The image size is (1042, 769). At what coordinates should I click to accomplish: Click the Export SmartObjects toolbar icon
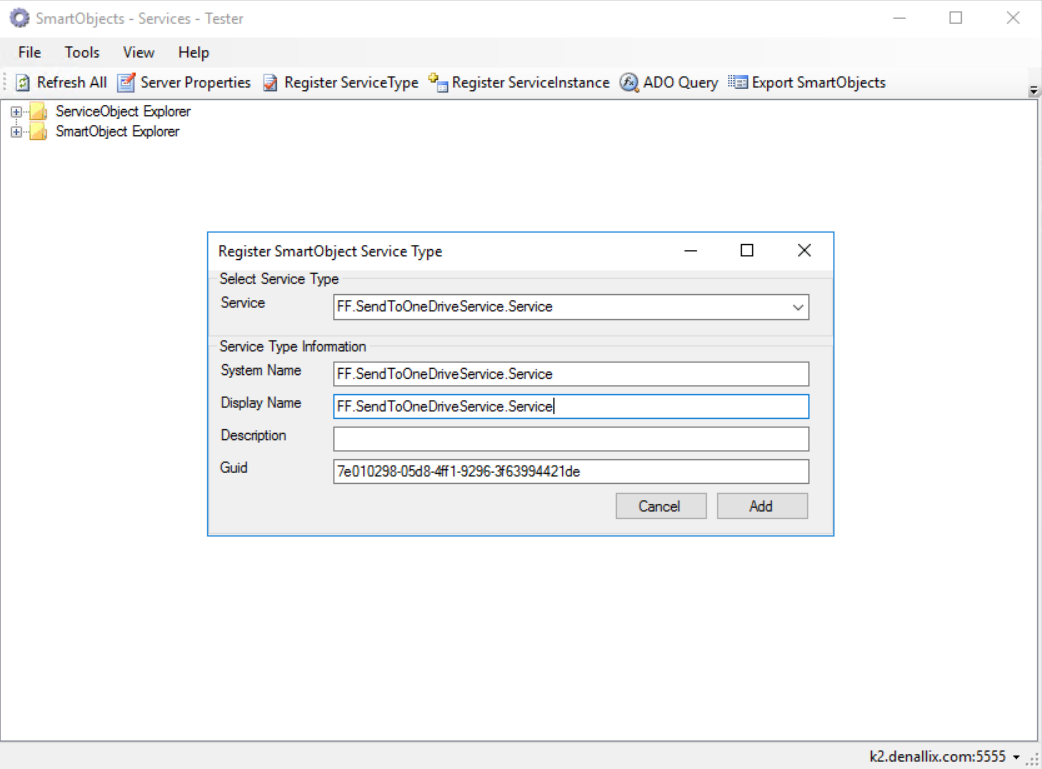(x=738, y=83)
